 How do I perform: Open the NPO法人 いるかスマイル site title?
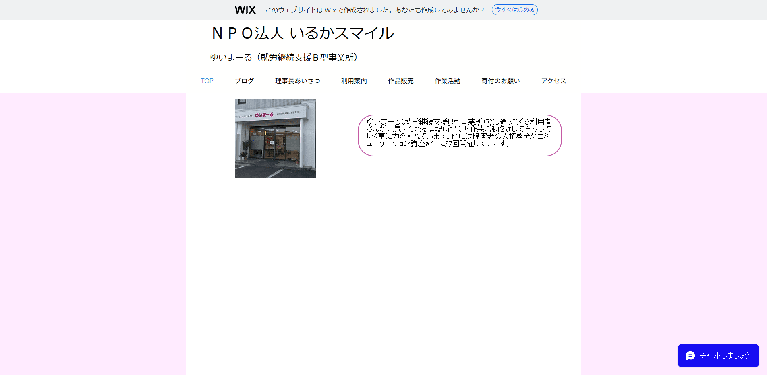coord(303,33)
